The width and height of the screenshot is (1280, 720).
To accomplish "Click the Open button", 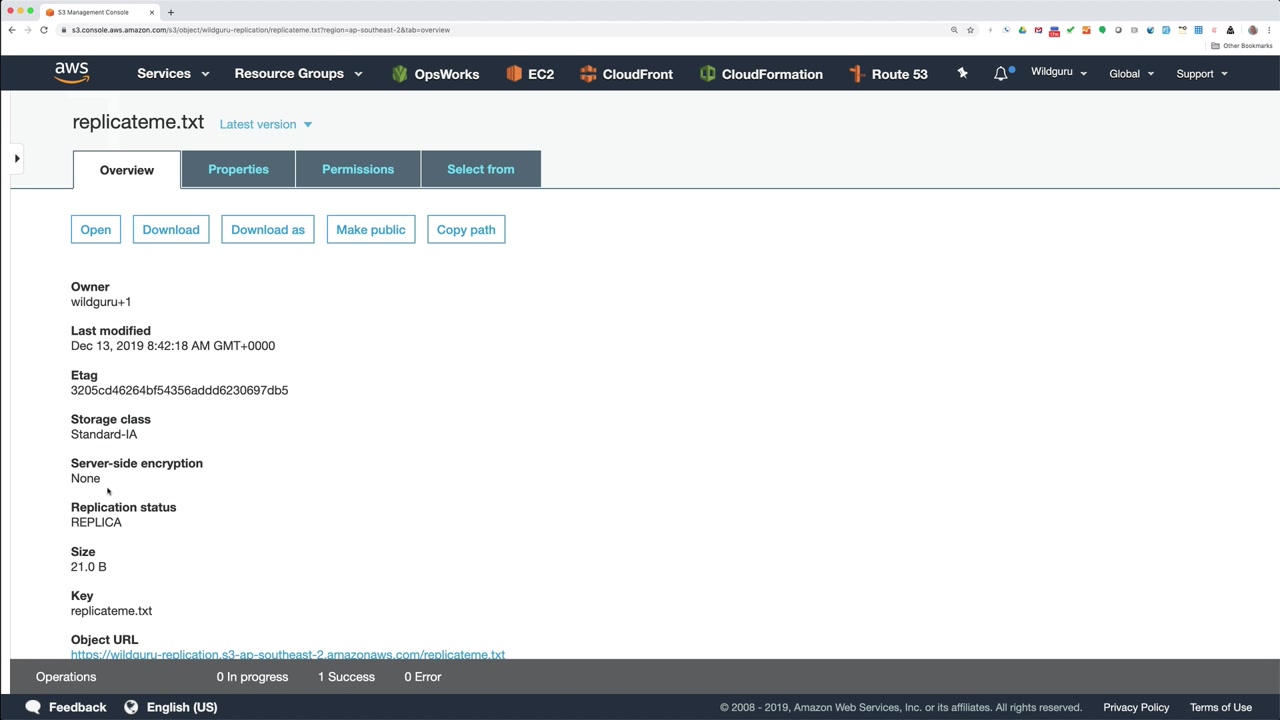I will point(96,230).
